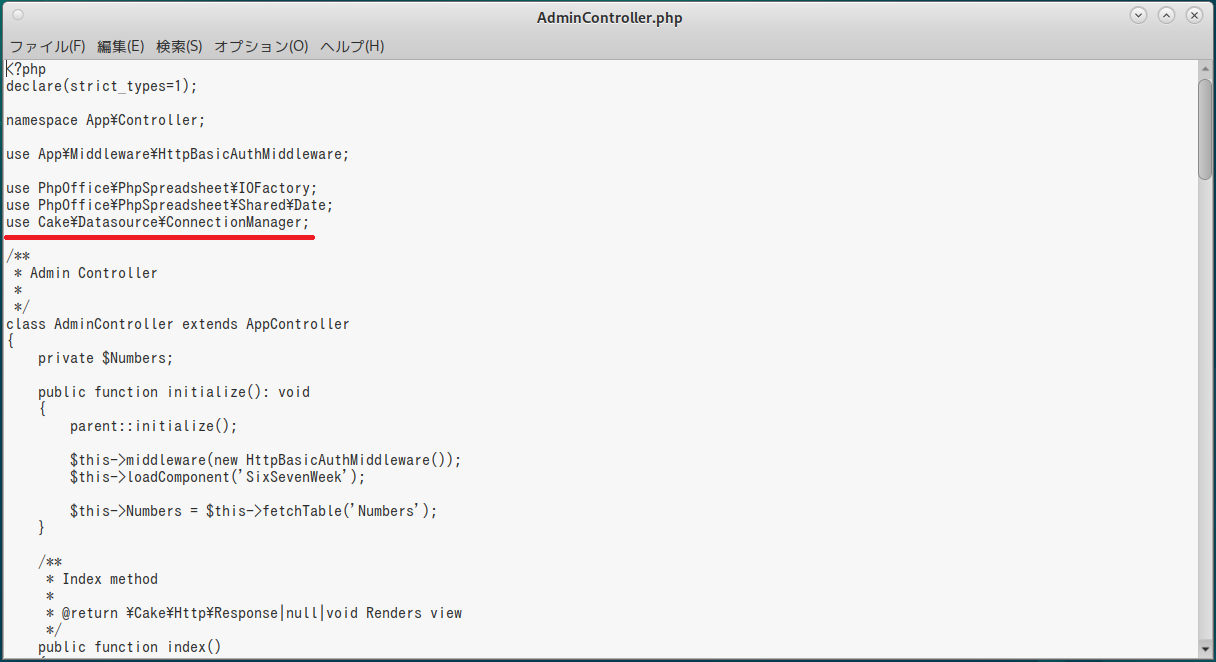
Task: Click the underlined ConnectionManager use statement
Action: coord(158,222)
